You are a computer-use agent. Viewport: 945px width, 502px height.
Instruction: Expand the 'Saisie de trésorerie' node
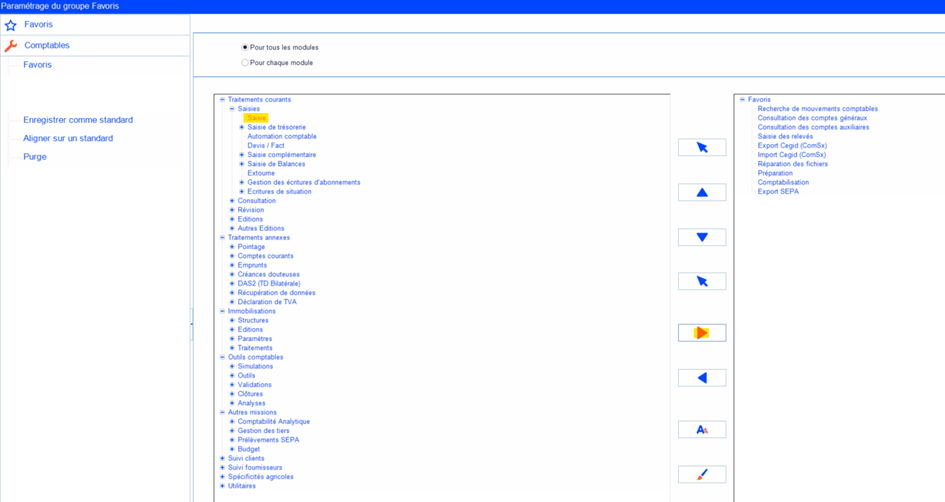(242, 127)
